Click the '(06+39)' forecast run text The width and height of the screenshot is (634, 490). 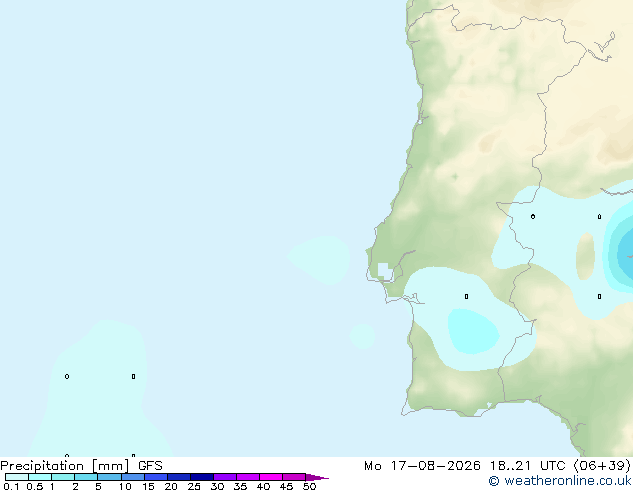602,466
